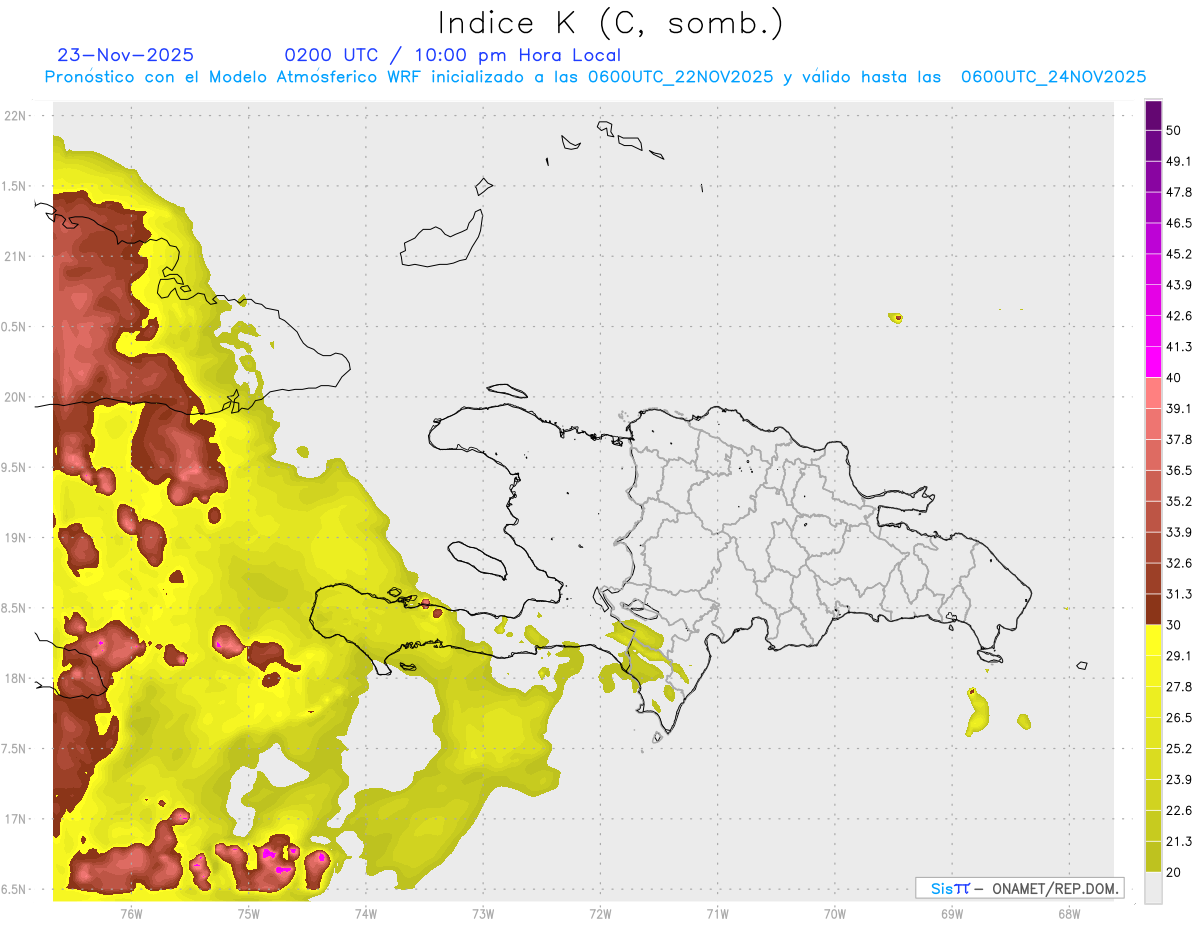1200x927 pixels.
Task: Click the '36.5' color scale value
Action: click(x=1179, y=470)
